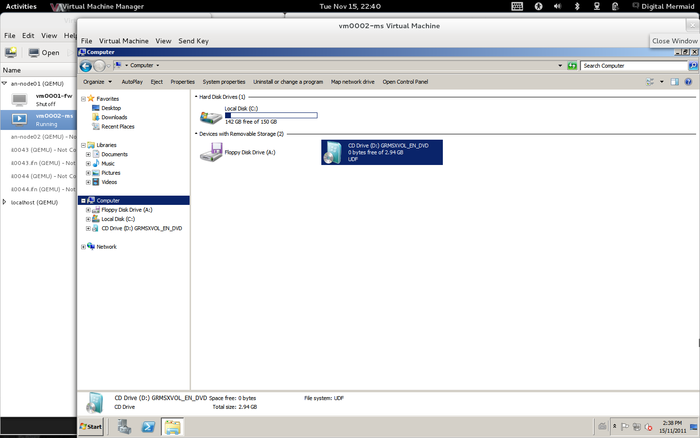Select the Local Disk (C:) drive icon
700x438 pixels.
[x=211, y=117]
